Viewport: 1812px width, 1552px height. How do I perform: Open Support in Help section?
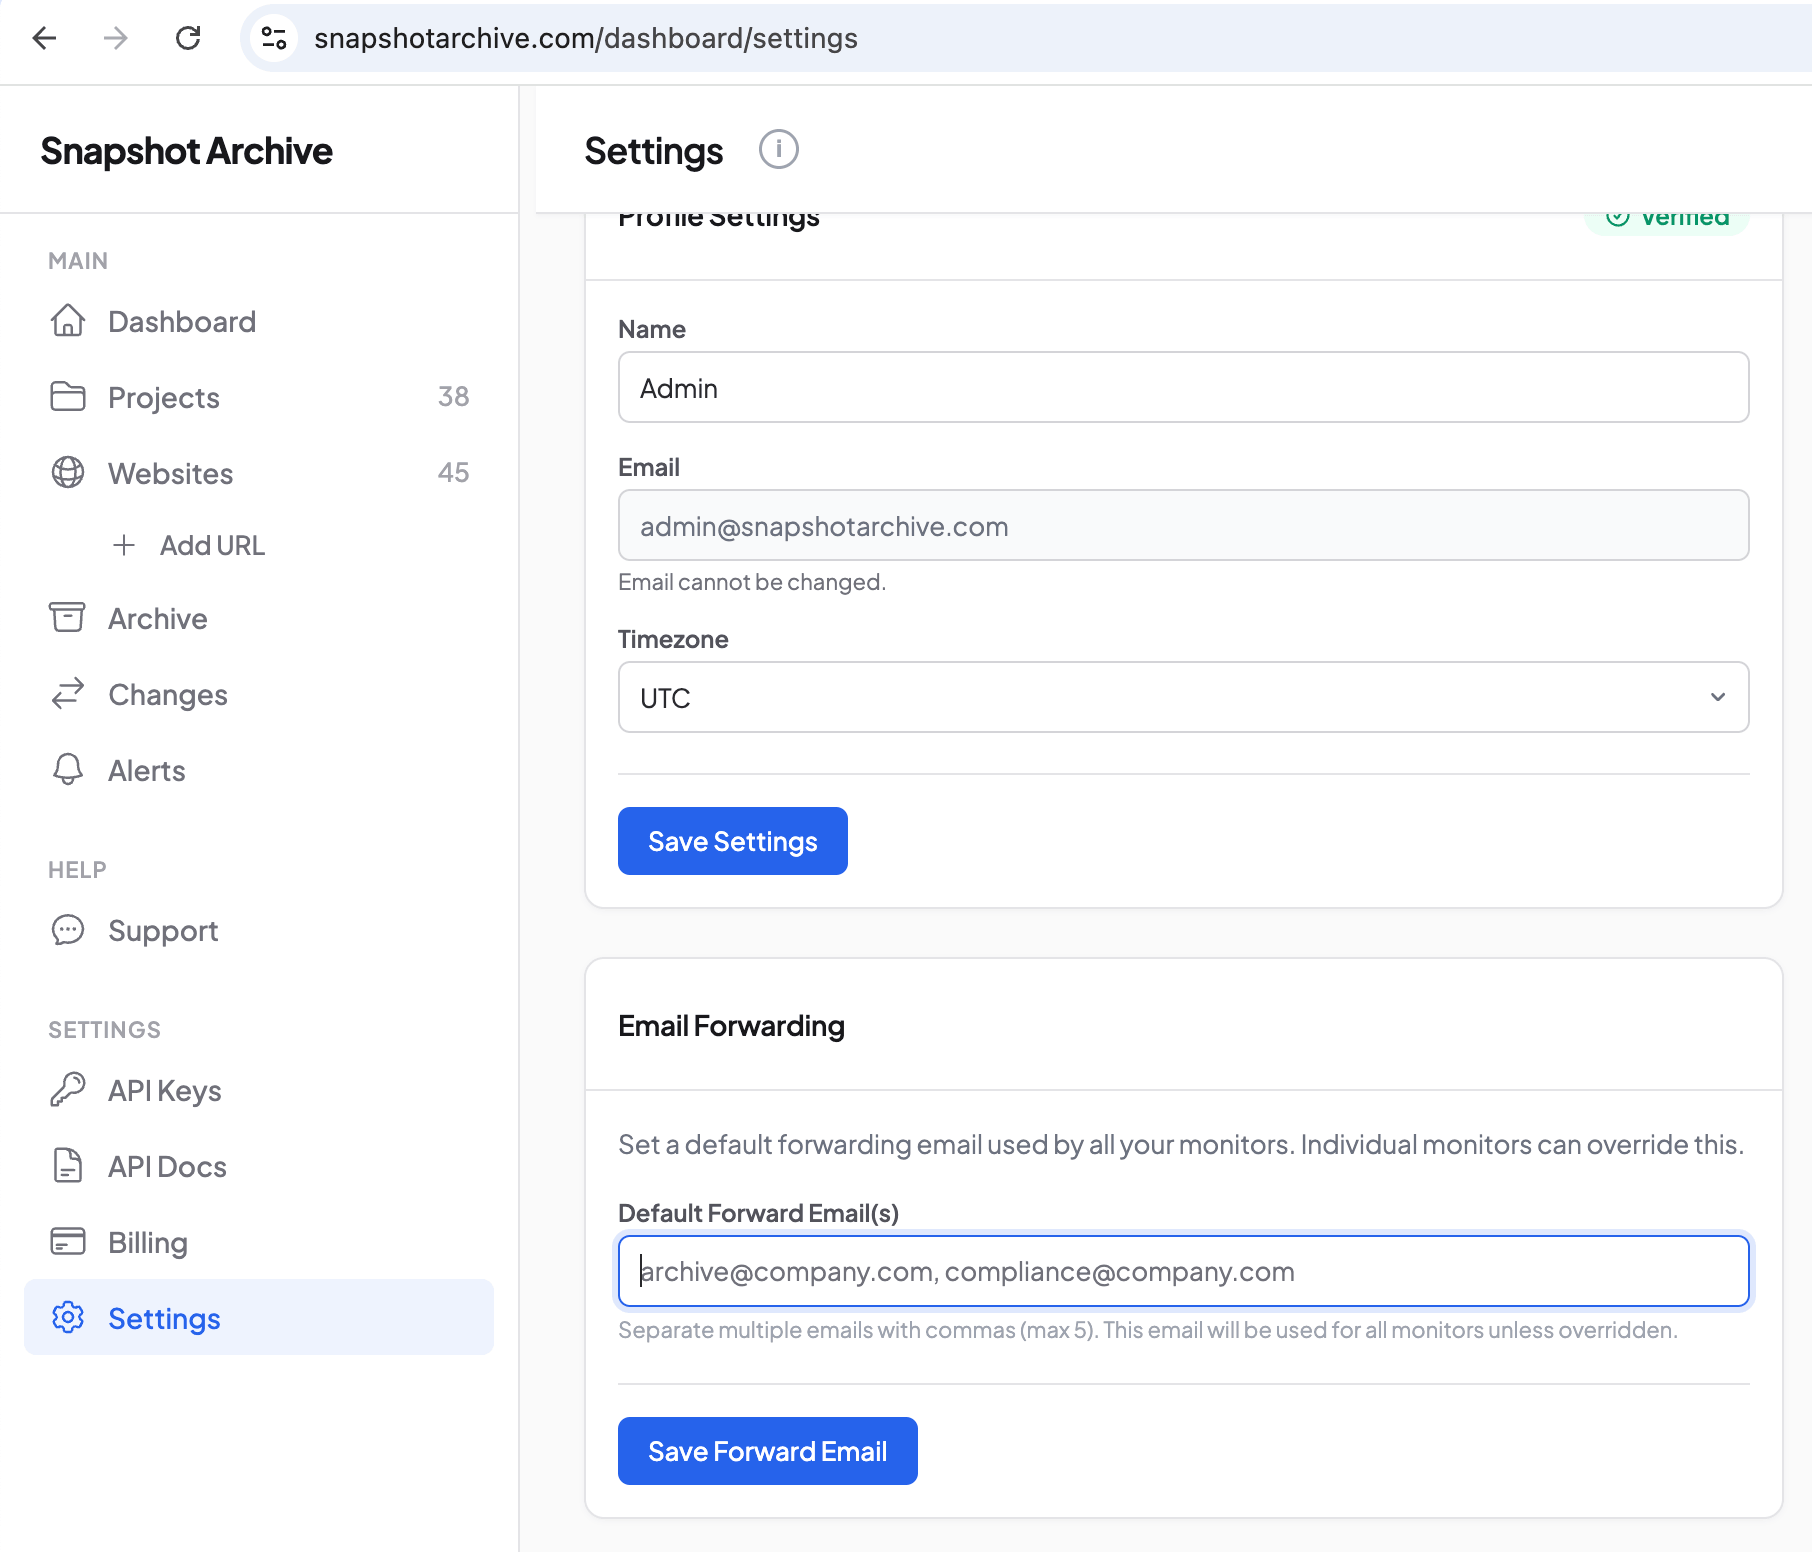[x=259, y=930]
